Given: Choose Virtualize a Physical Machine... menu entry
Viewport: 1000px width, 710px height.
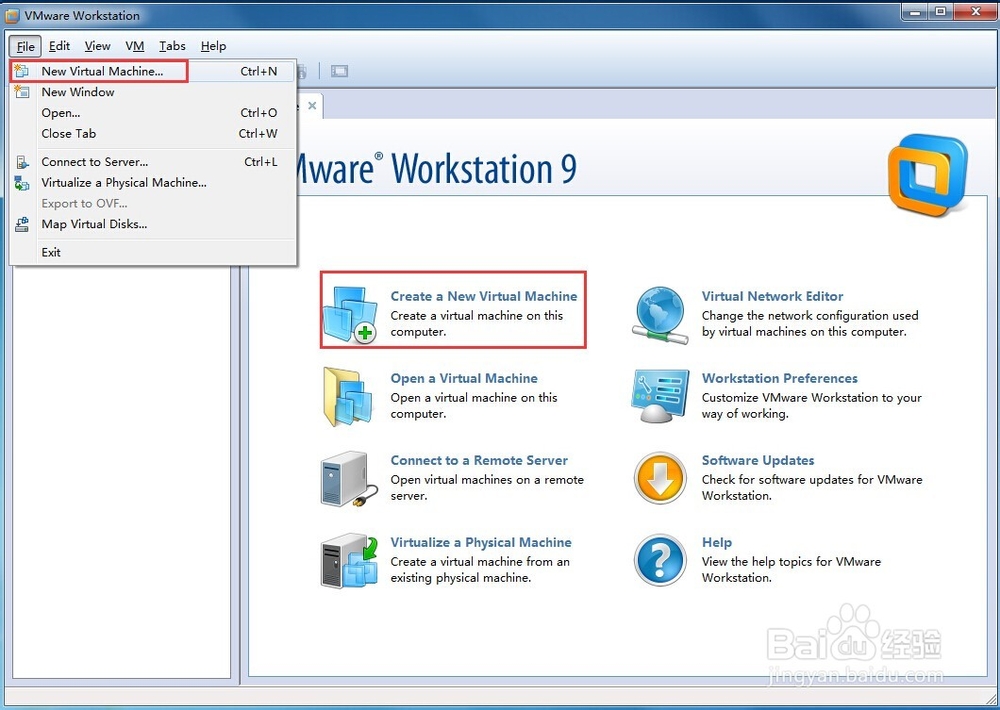Looking at the screenshot, I should (x=152, y=182).
